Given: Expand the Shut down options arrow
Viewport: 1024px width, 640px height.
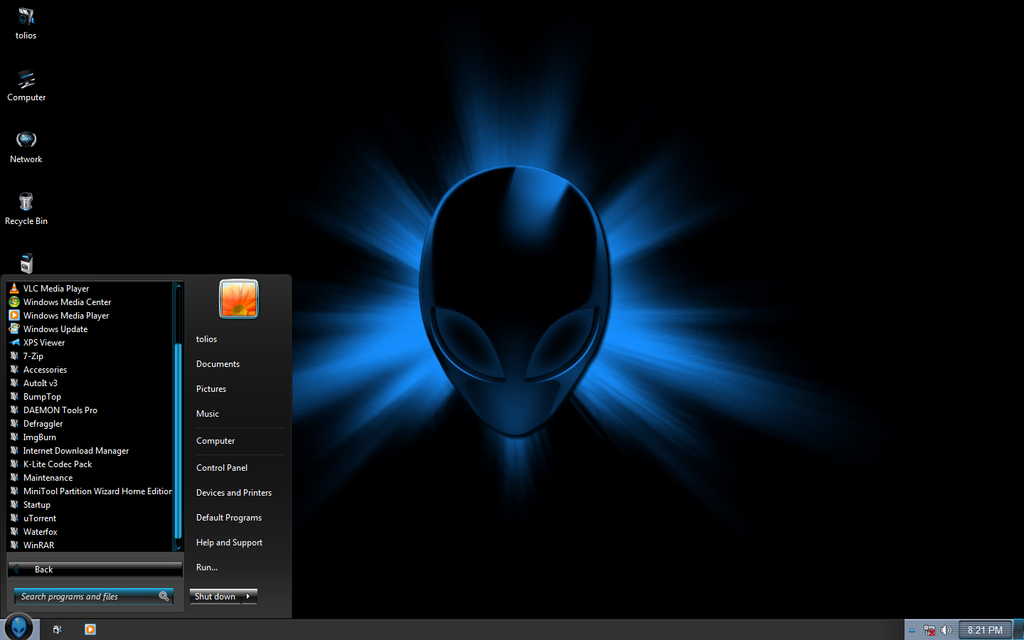Looking at the screenshot, I should tap(252, 595).
